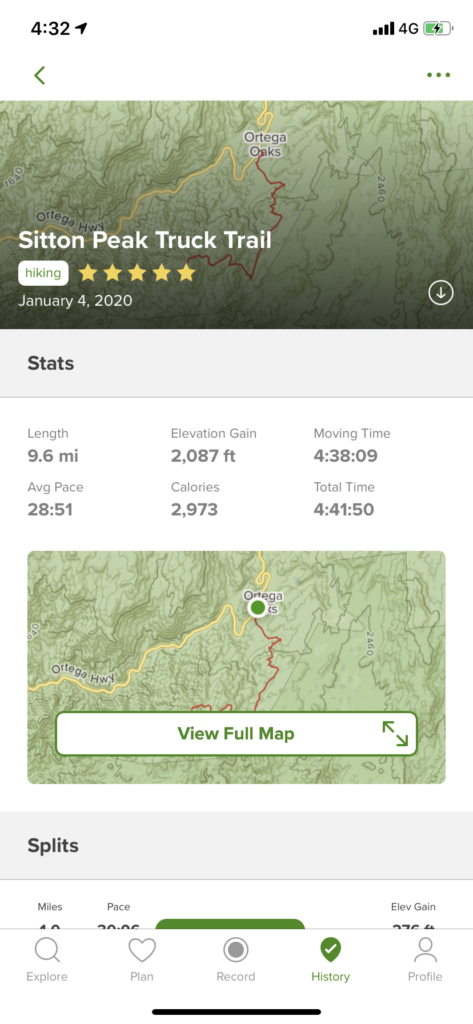Tap the Sitton Peak Truck Trail title

coord(144,240)
